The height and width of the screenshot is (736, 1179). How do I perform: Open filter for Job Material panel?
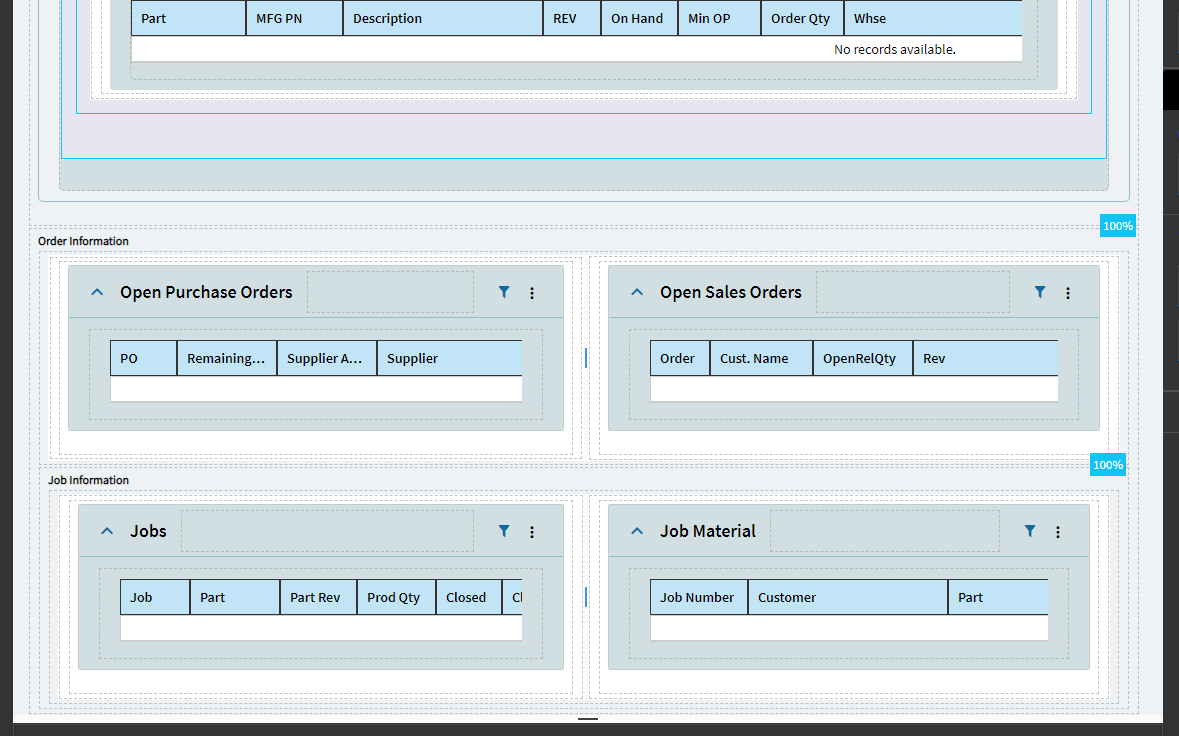coord(1030,532)
